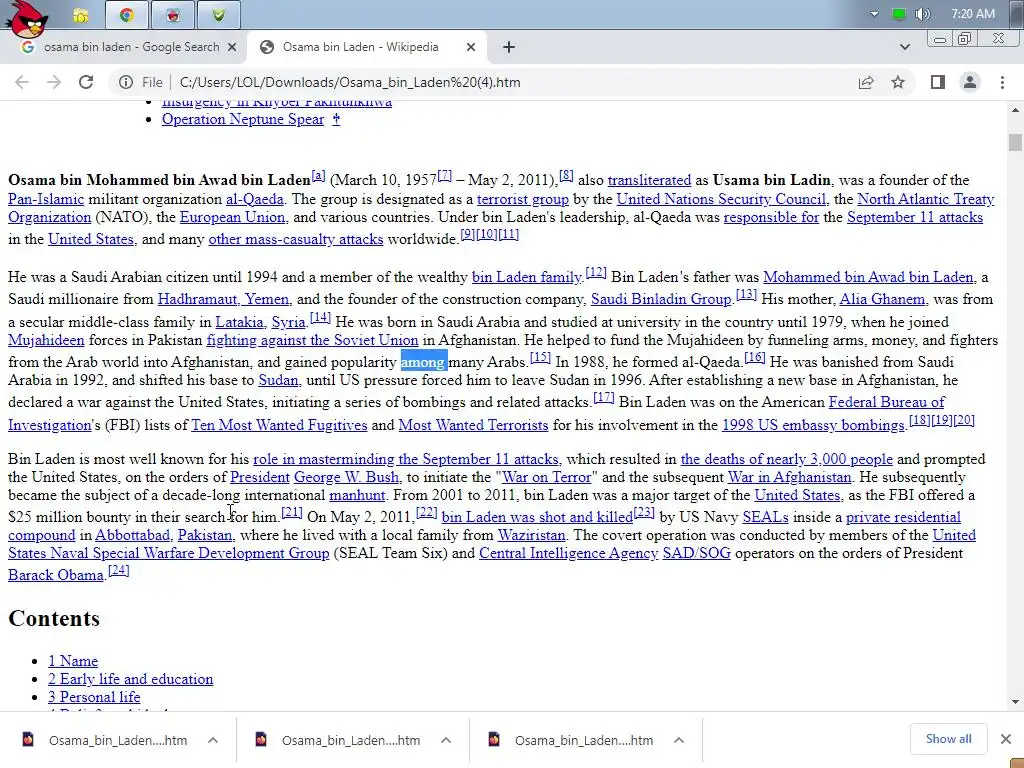Jump to 3 Personal life section
The width and height of the screenshot is (1024, 768).
94,697
